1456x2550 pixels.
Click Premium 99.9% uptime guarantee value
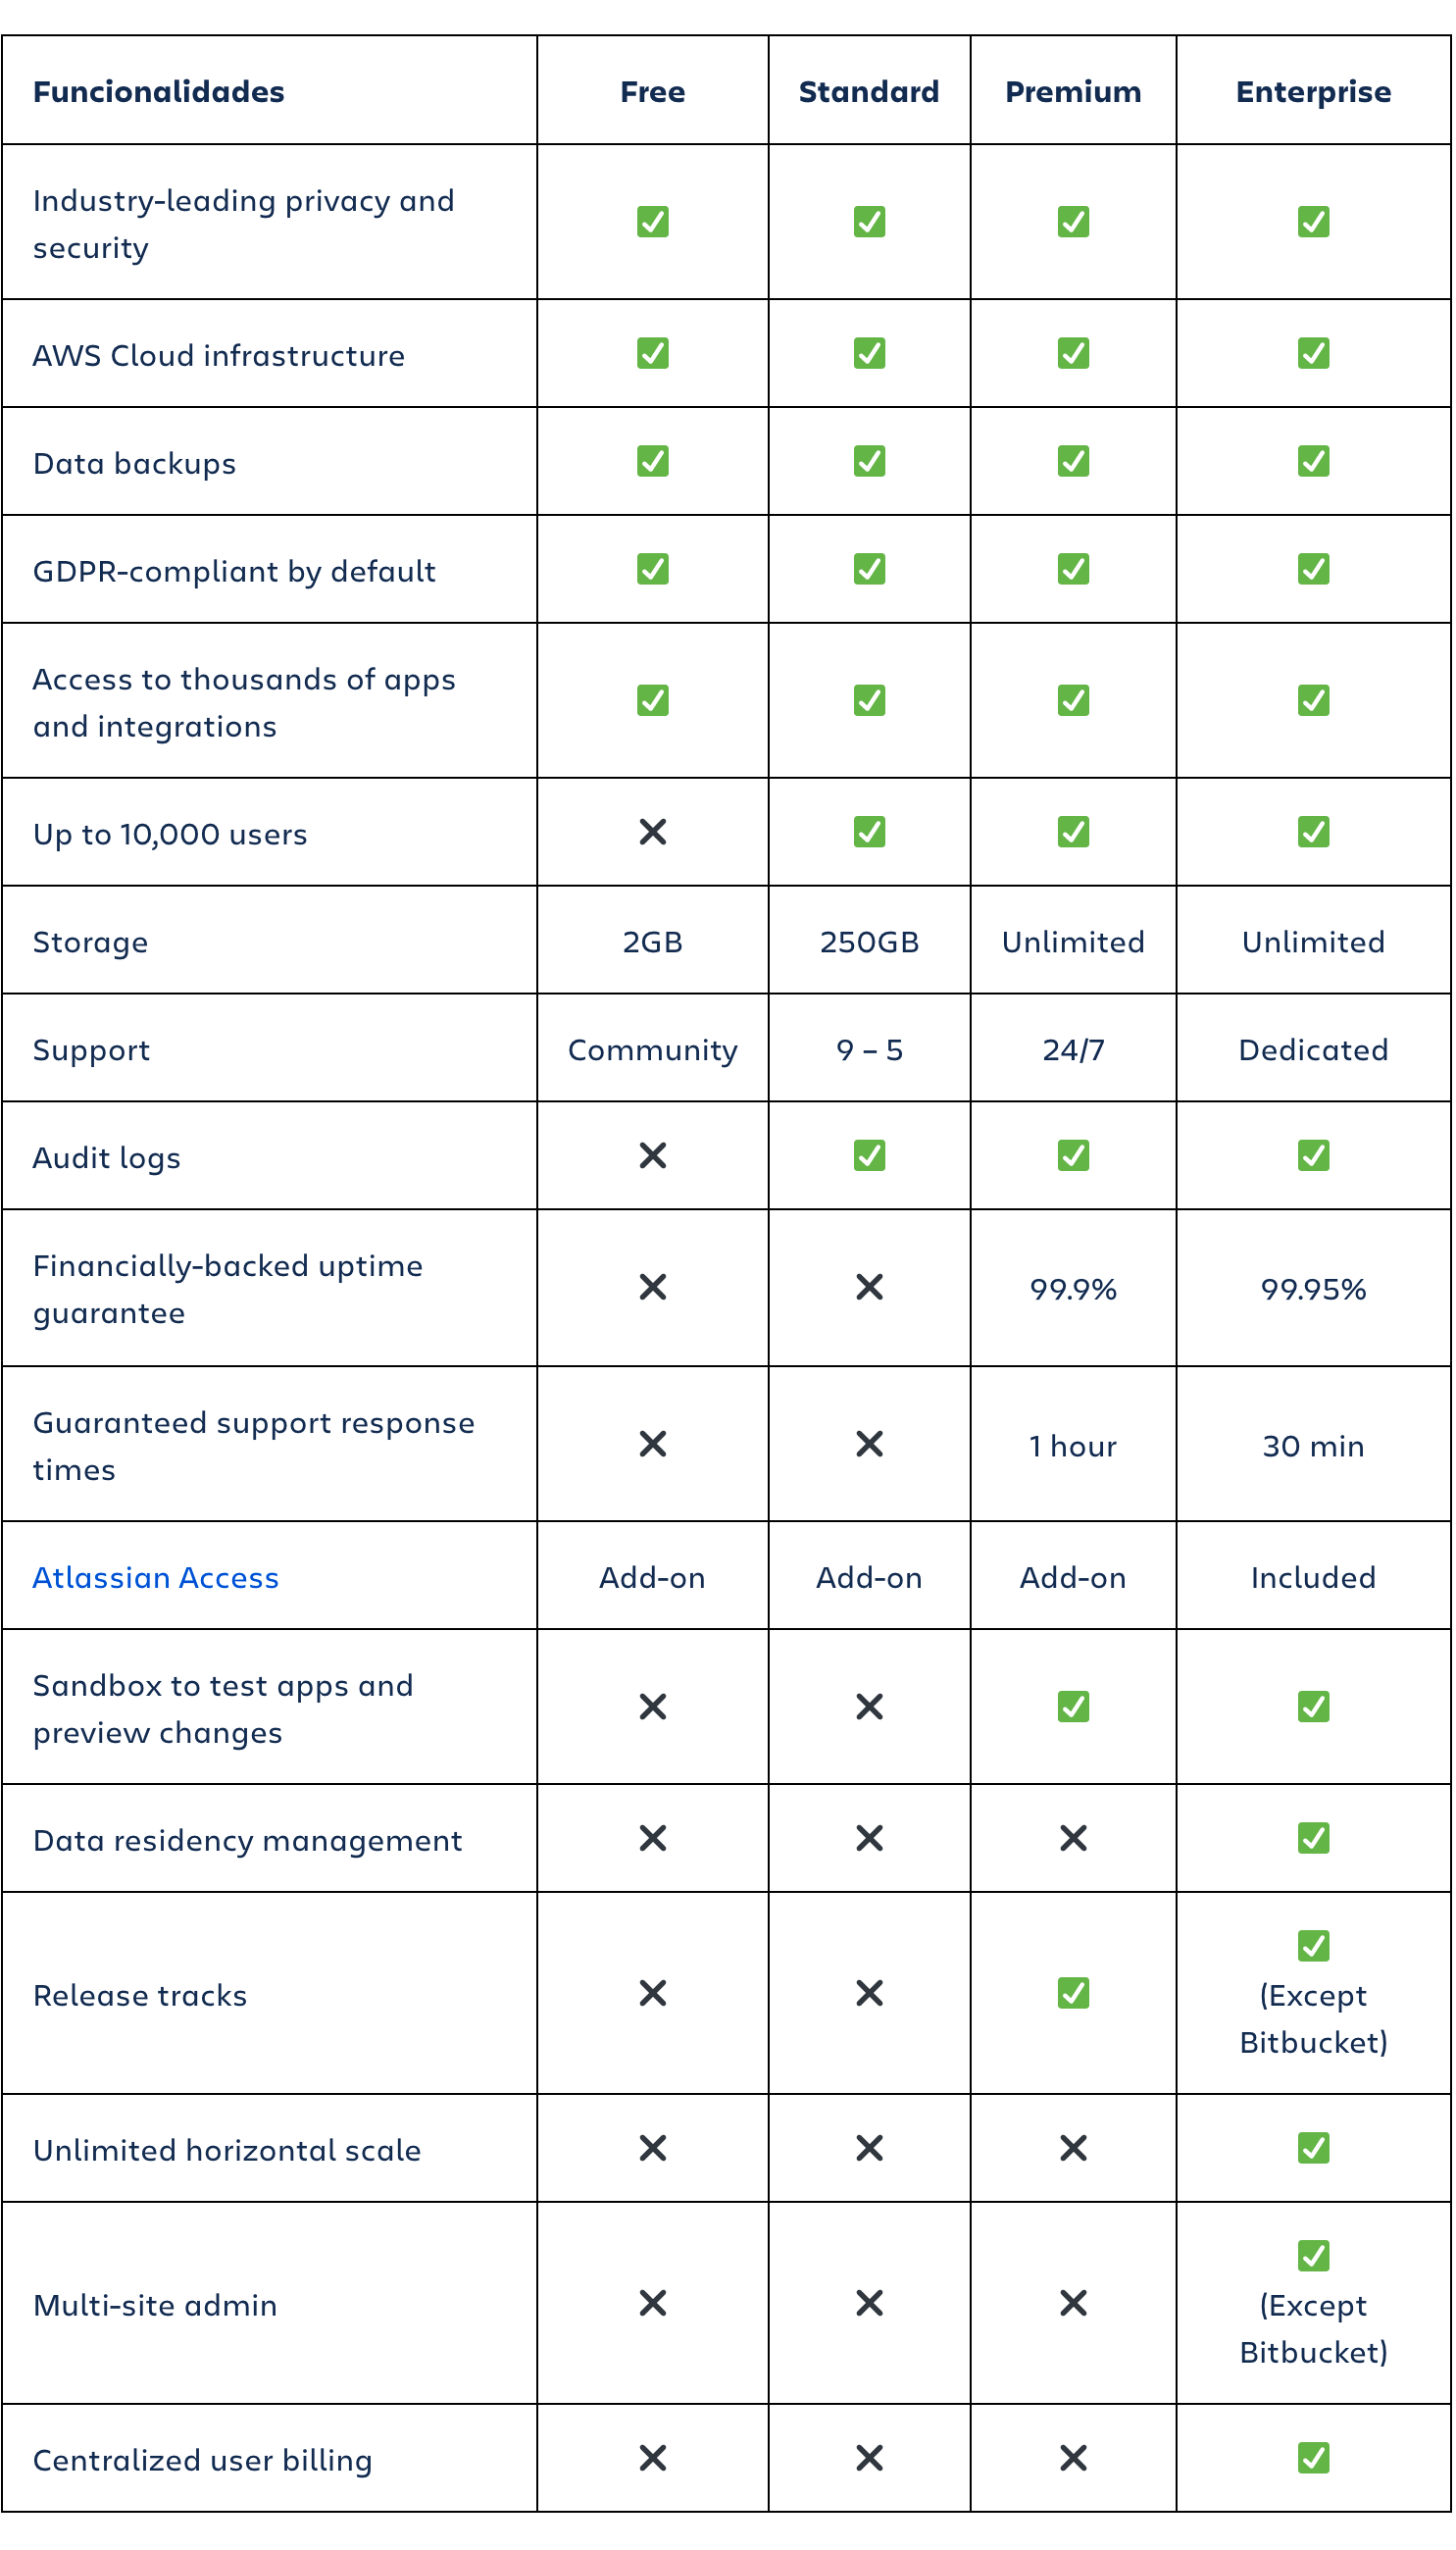pos(1072,1289)
